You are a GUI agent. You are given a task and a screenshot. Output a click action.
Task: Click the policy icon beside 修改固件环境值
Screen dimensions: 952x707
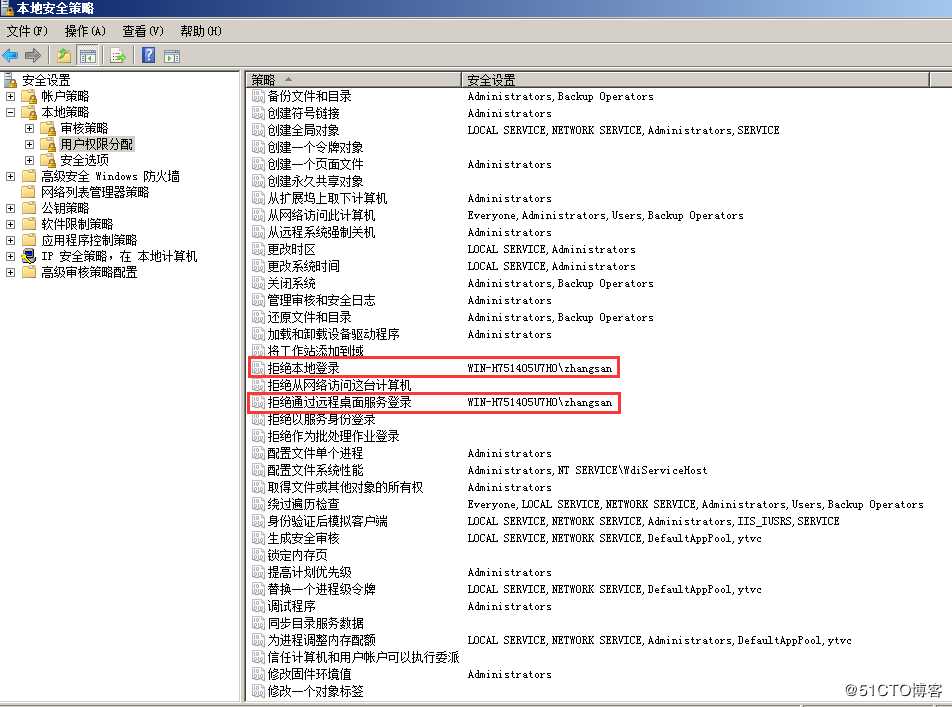(258, 674)
